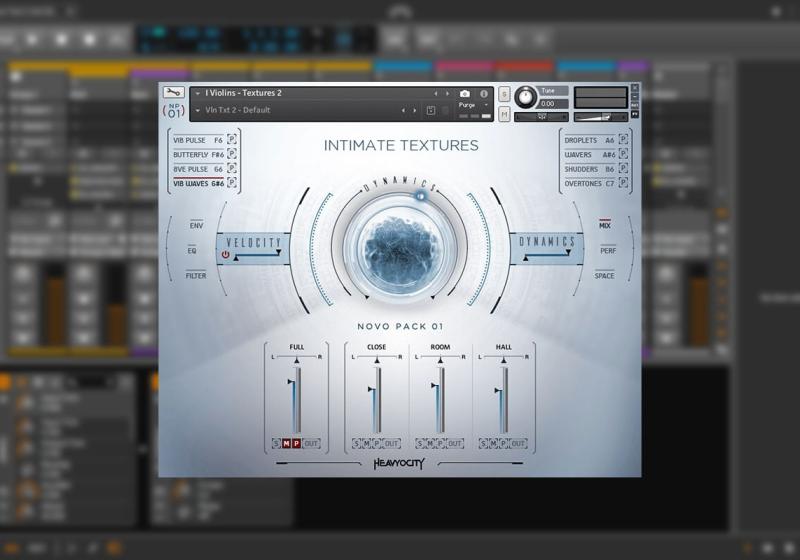
Task: Switch to the SPACE tab
Action: tap(604, 275)
